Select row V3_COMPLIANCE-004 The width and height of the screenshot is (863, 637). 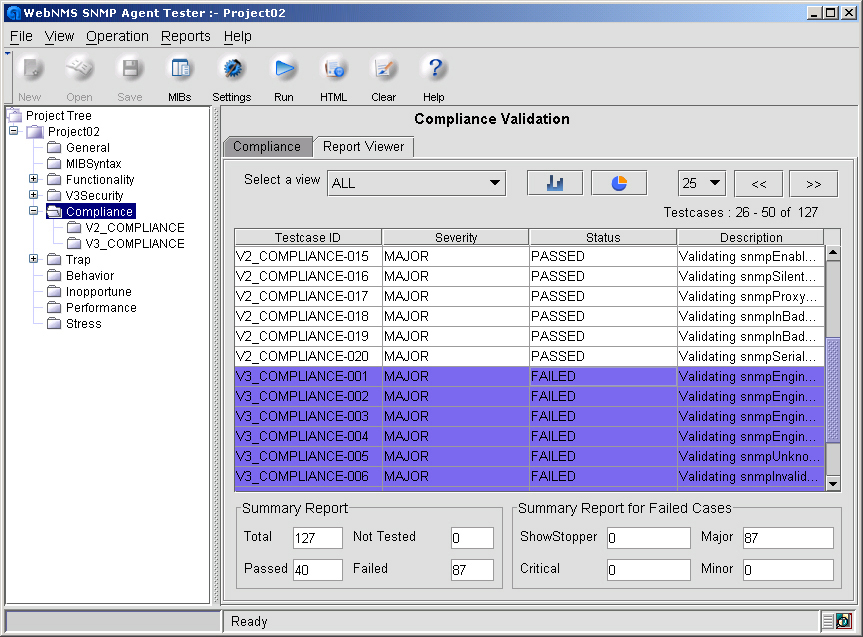(x=529, y=437)
